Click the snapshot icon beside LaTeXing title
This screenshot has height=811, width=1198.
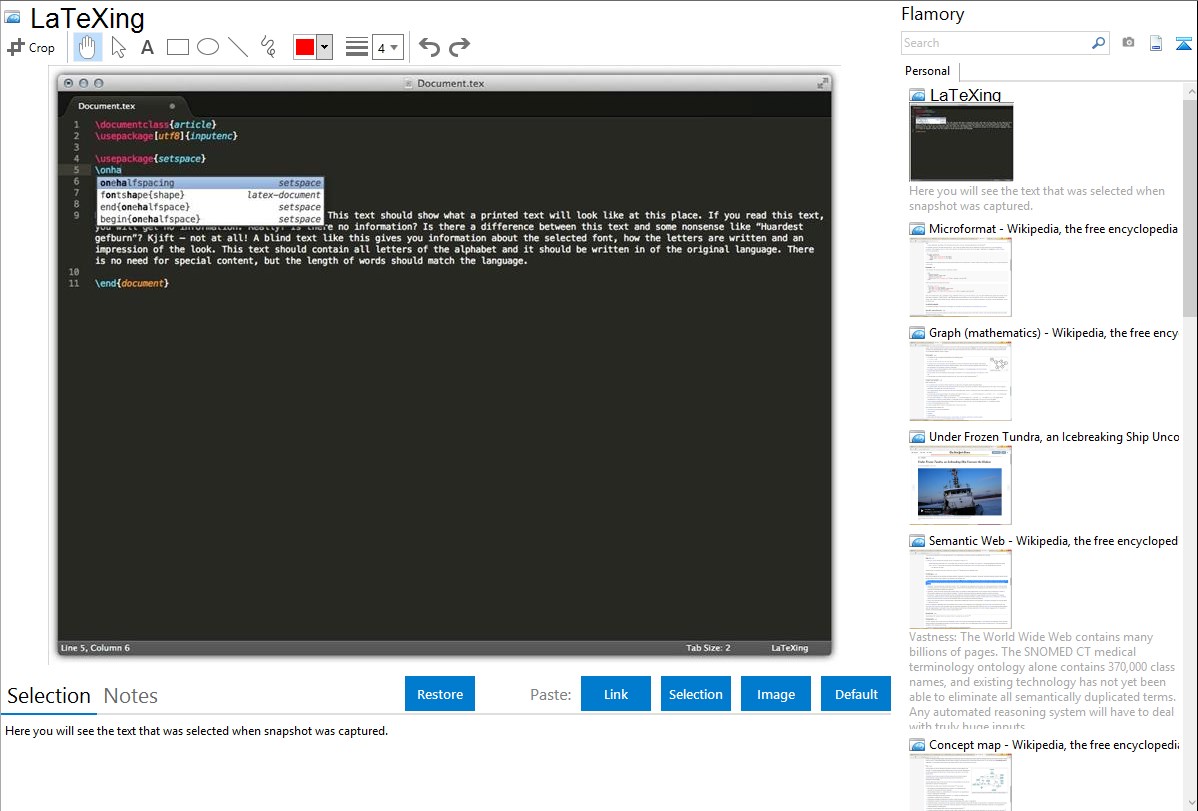(12, 18)
